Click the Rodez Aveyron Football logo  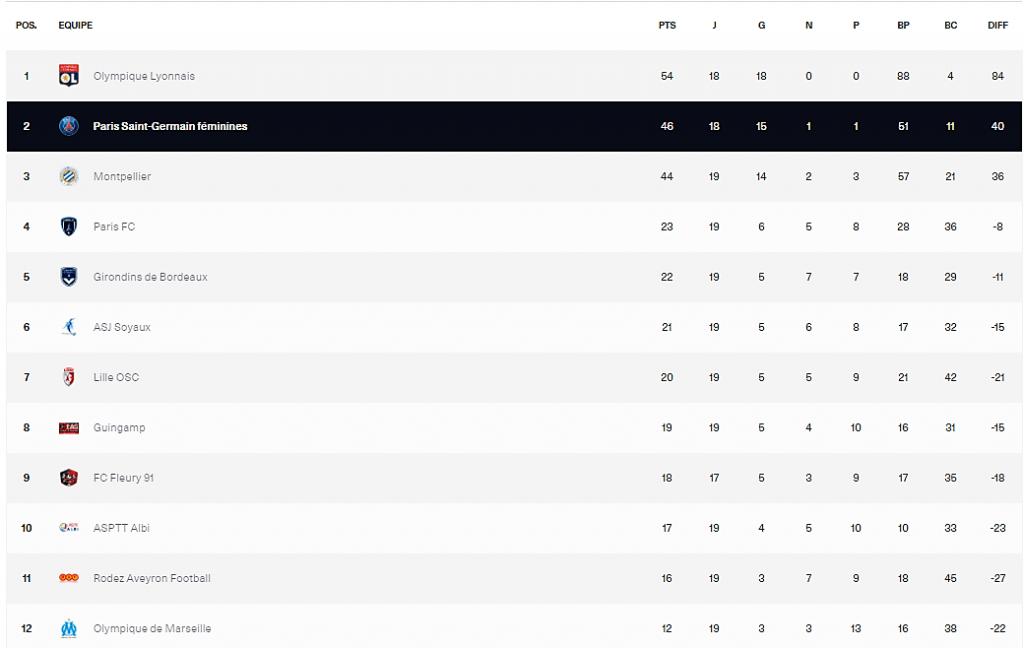tap(69, 577)
